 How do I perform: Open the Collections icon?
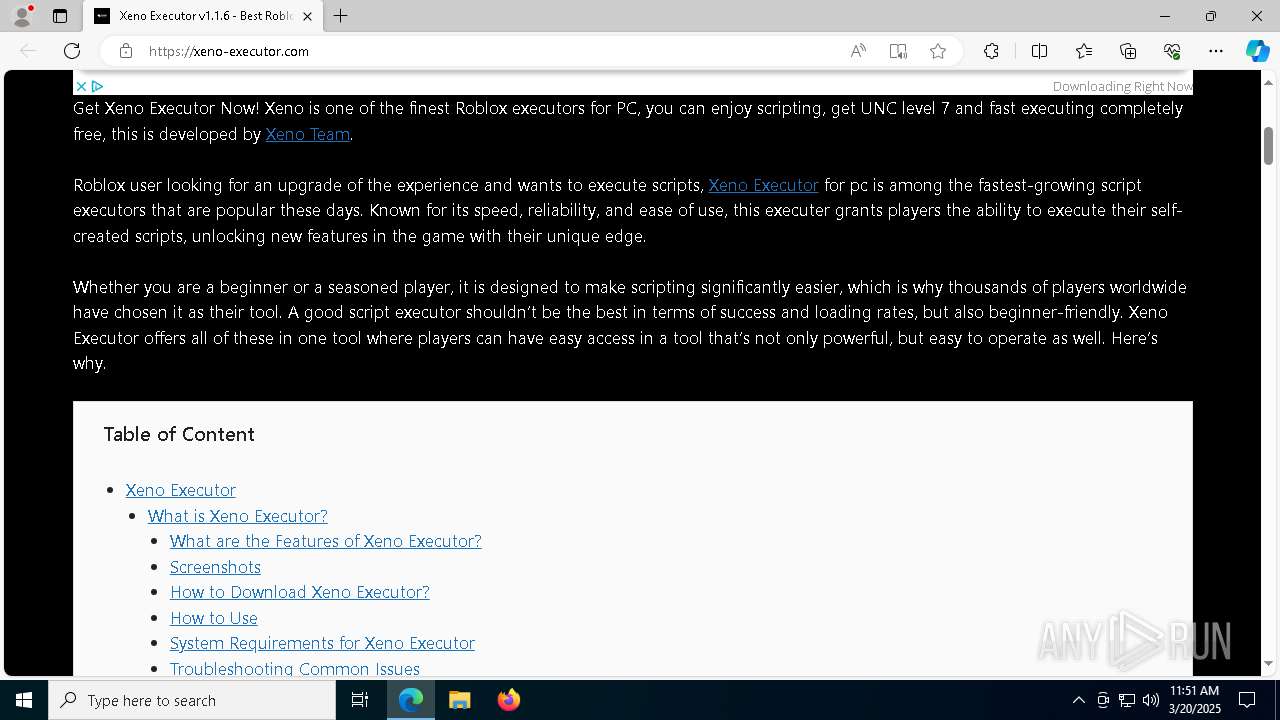coord(1128,51)
